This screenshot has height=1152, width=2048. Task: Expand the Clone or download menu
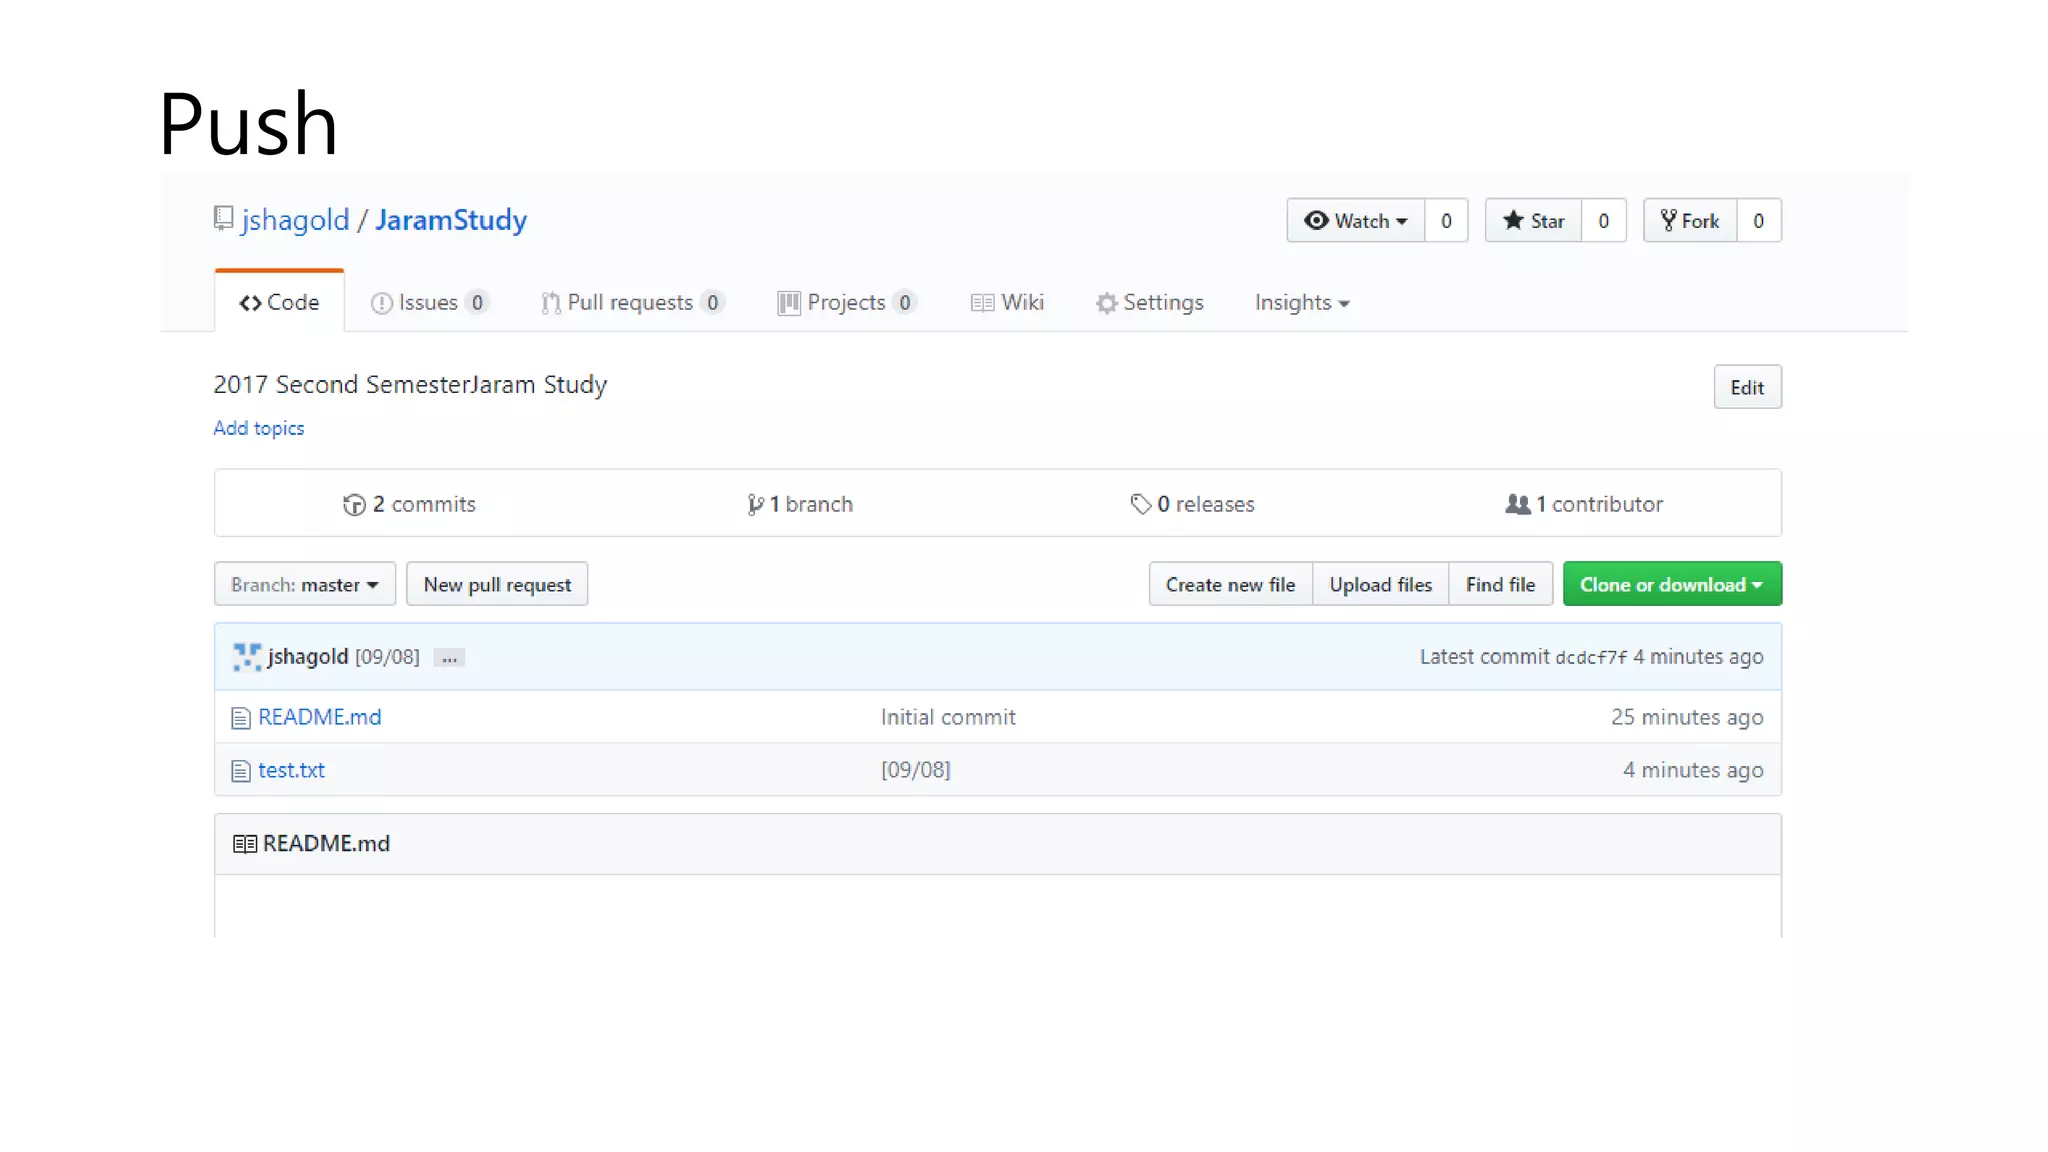[x=1671, y=585]
